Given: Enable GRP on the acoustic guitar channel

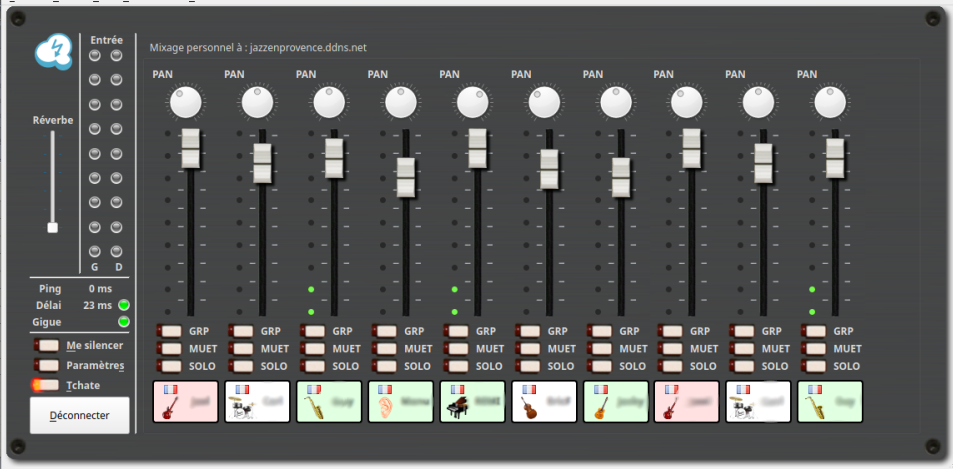Looking at the screenshot, I should pos(599,331).
